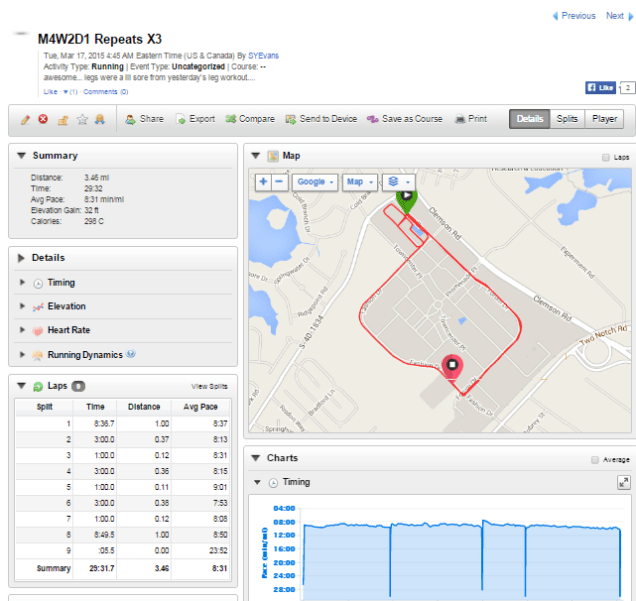Click the red finish marker on map

tap(452, 368)
